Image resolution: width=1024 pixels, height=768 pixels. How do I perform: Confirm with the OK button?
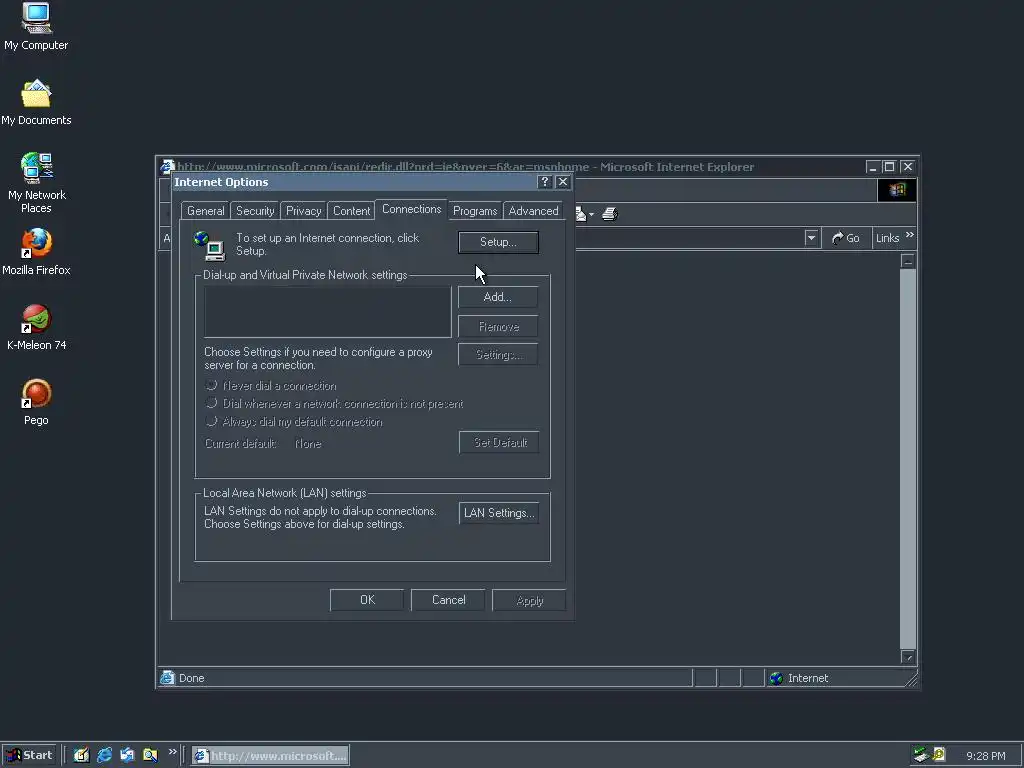pyautogui.click(x=367, y=600)
